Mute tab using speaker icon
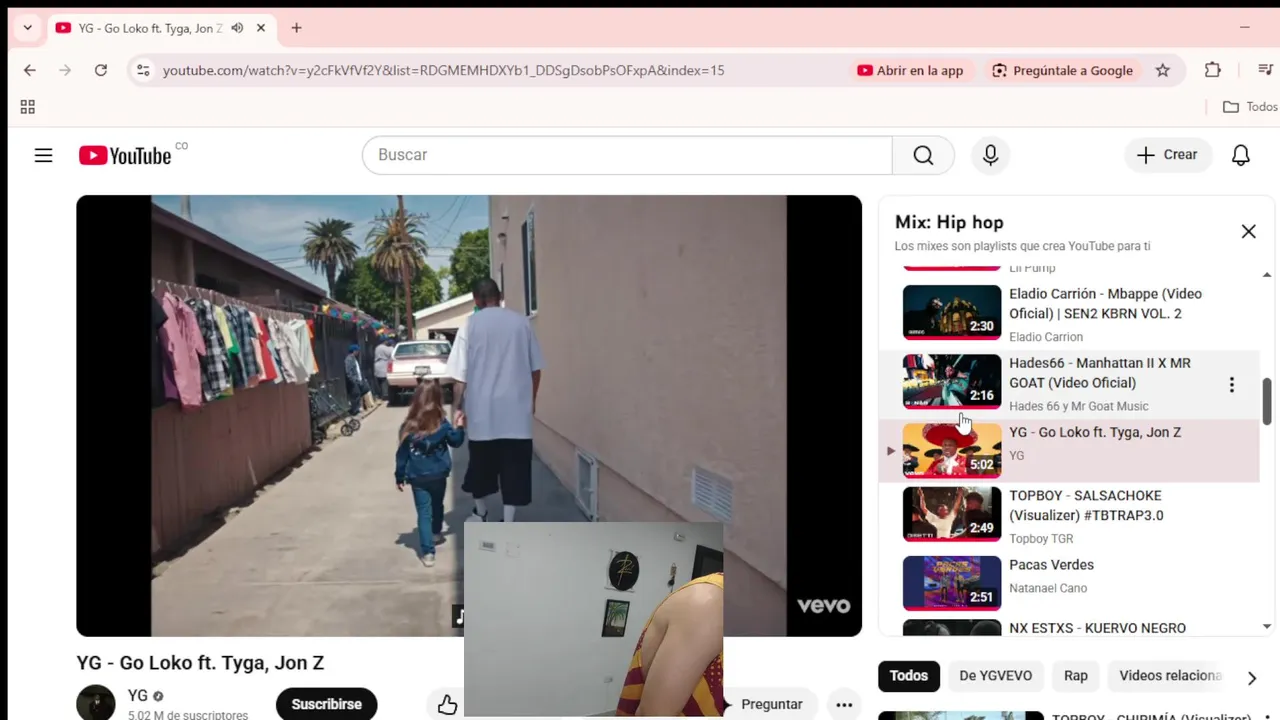 click(x=237, y=28)
